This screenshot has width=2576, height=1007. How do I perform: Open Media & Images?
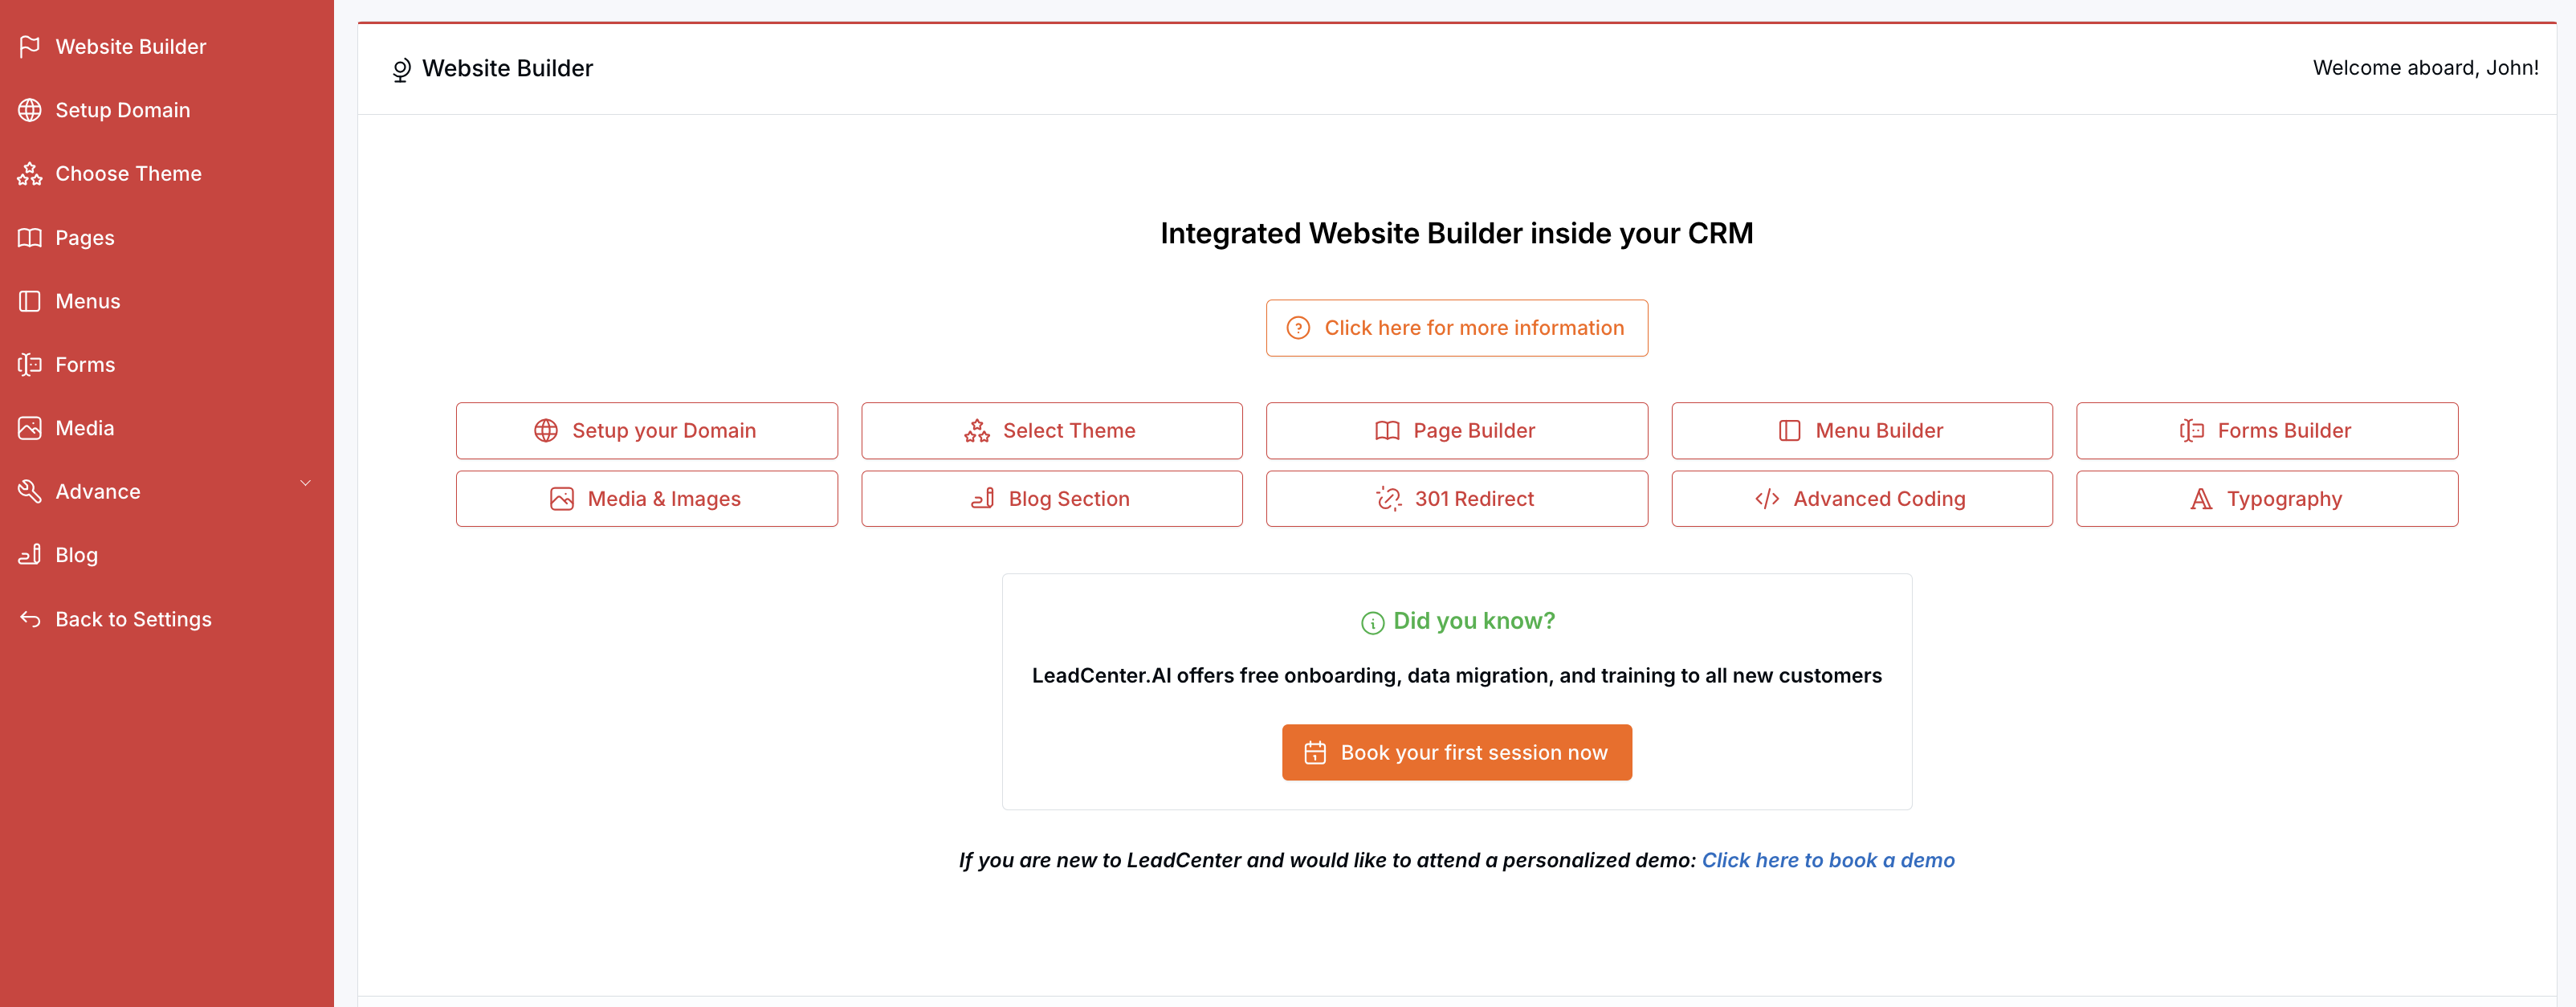[x=646, y=499]
